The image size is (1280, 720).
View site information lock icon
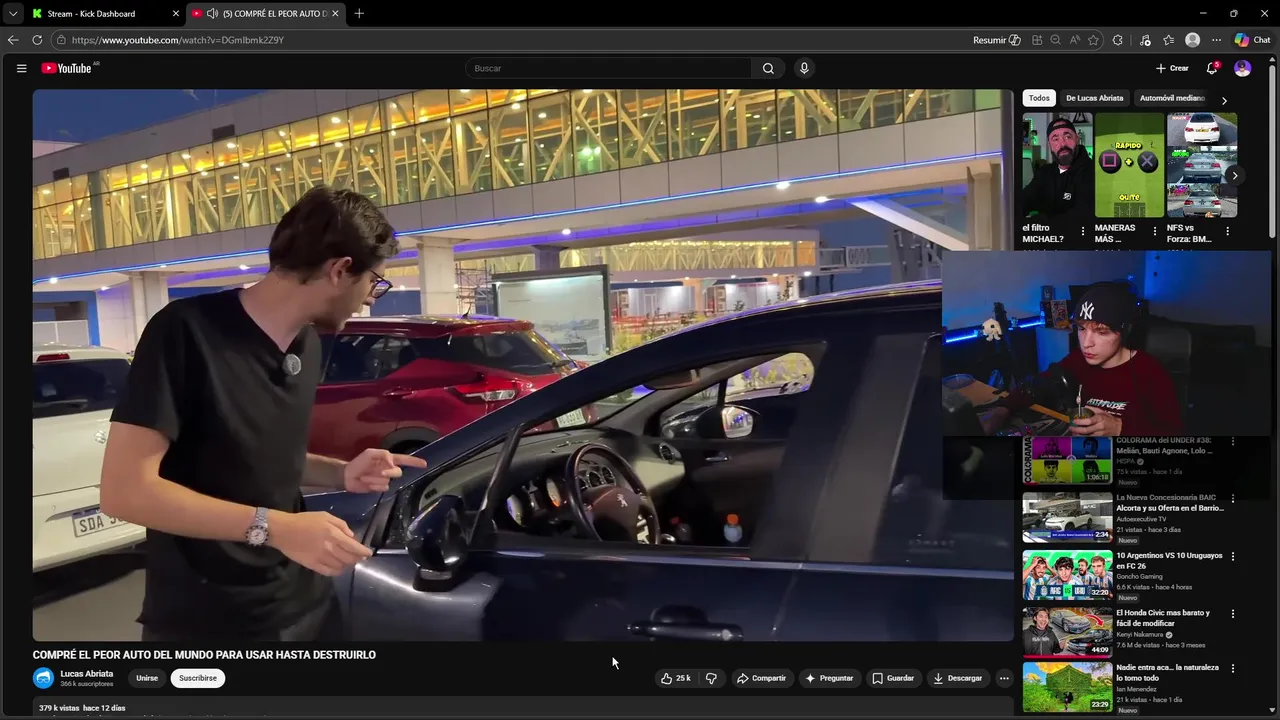(61, 40)
